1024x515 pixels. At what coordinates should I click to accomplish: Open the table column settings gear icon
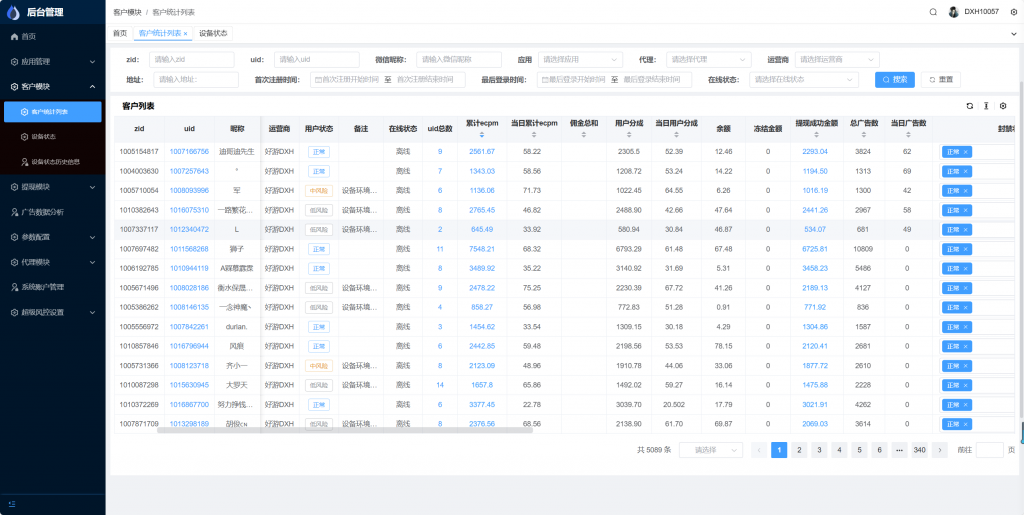point(1003,106)
